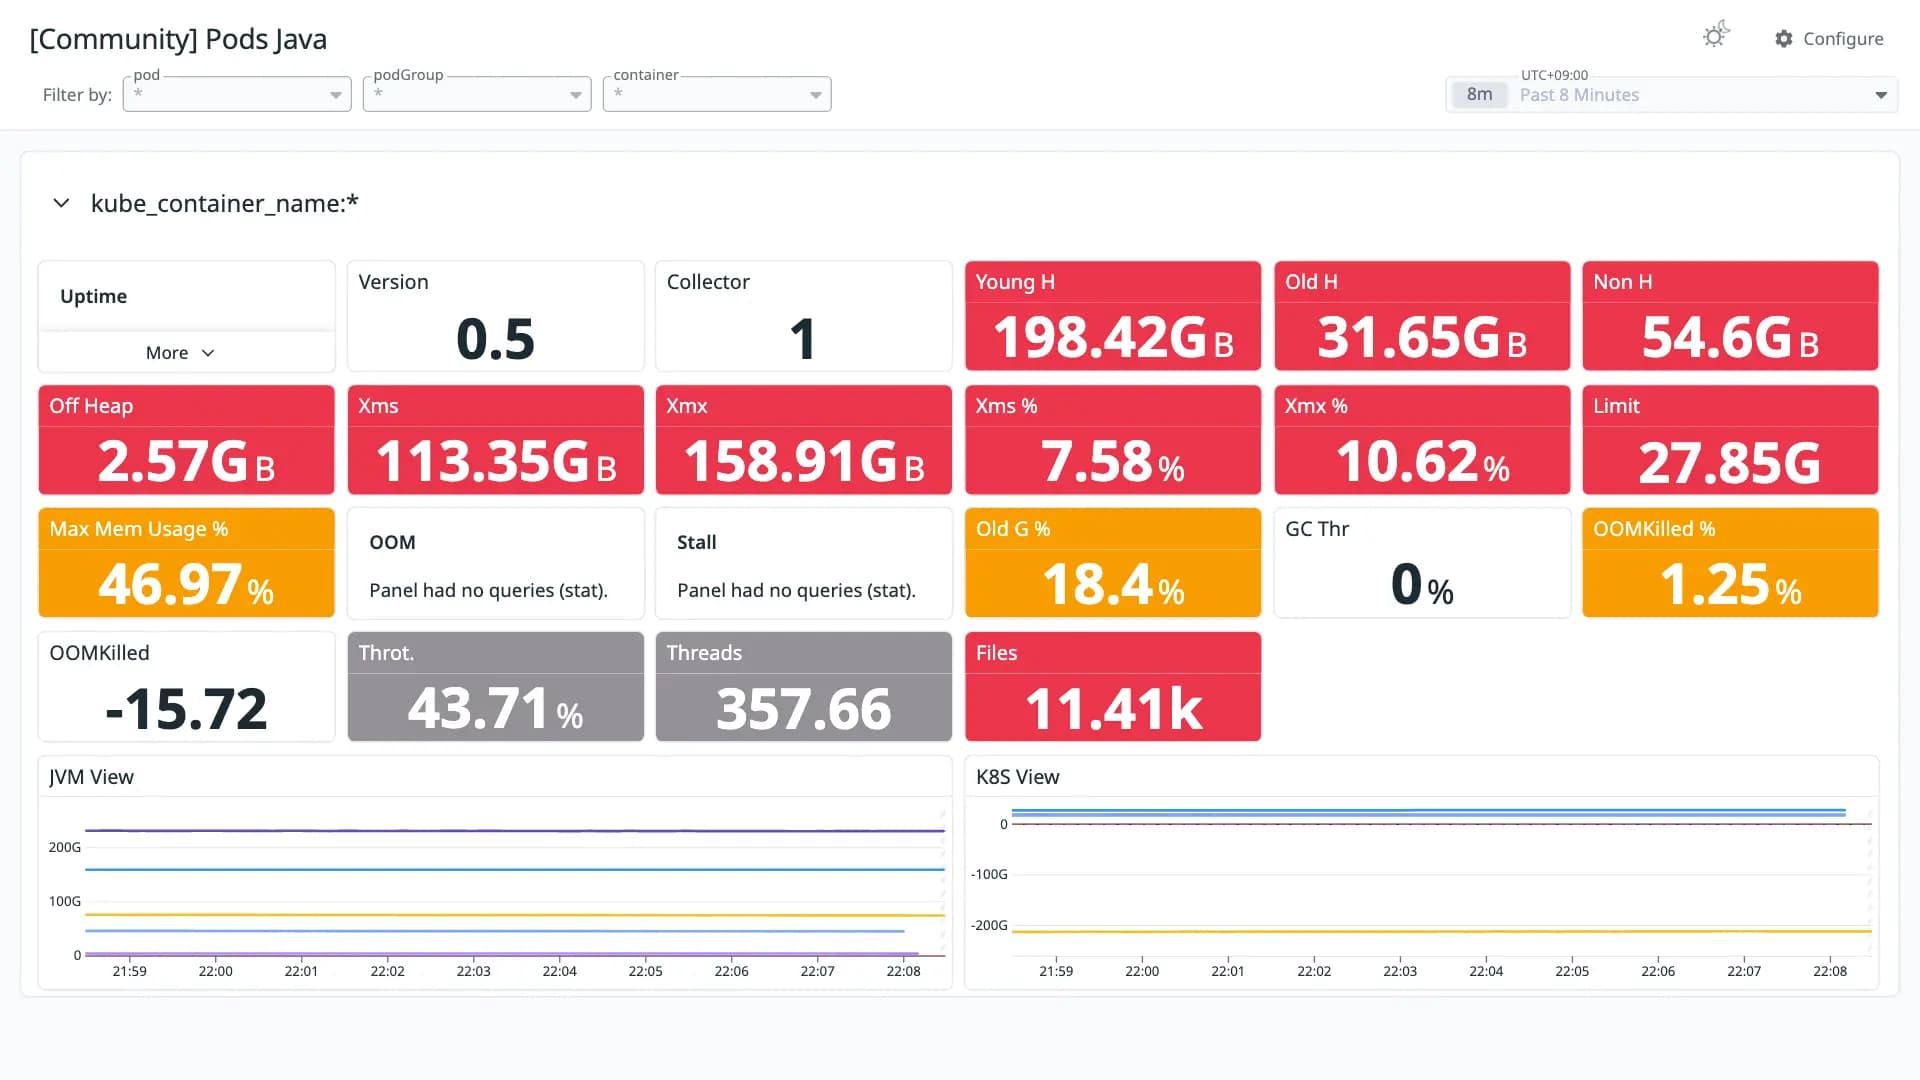Toggle the light/dark theme icon
Viewport: 1920px width, 1080px height.
(x=1716, y=36)
